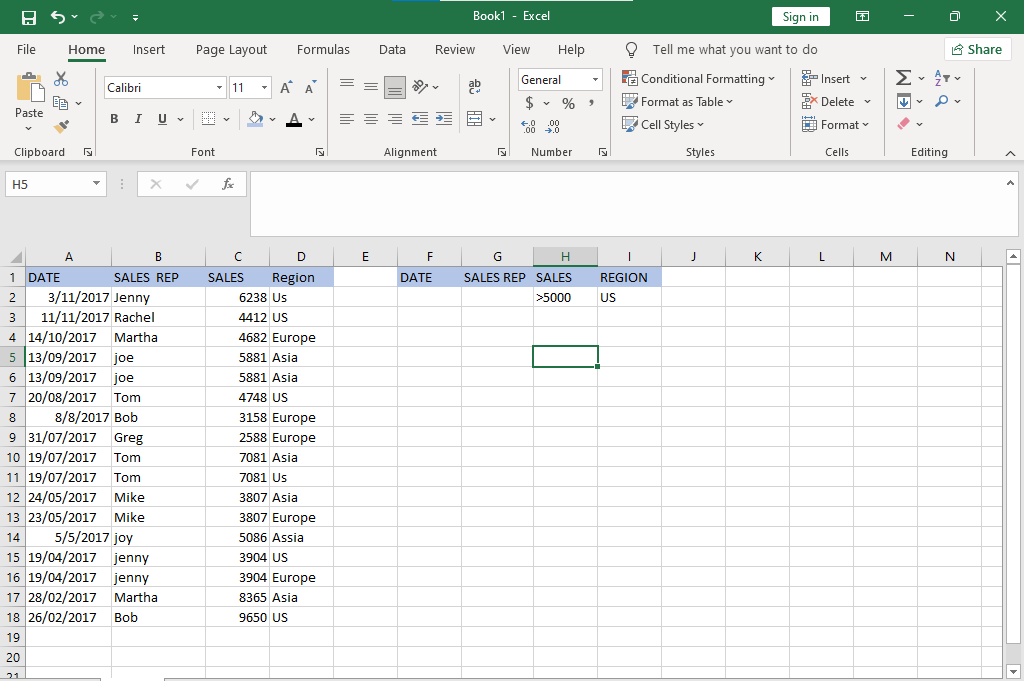Image resolution: width=1024 pixels, height=681 pixels.
Task: Click the Insert Function fx icon
Action: [x=228, y=184]
